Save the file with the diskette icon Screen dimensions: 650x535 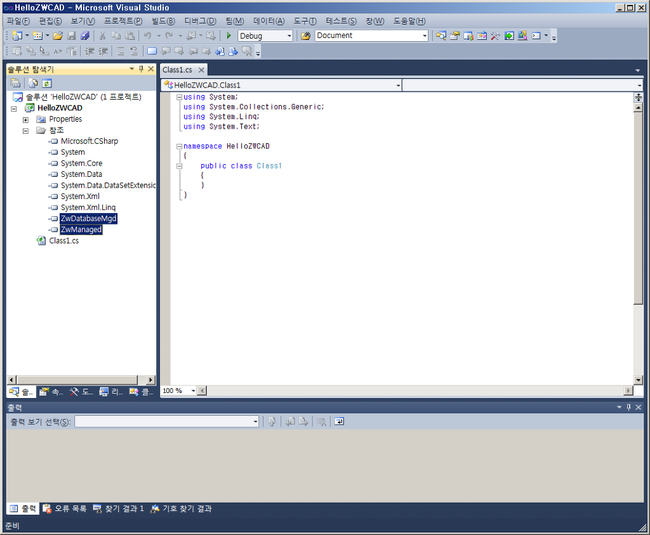[x=71, y=36]
